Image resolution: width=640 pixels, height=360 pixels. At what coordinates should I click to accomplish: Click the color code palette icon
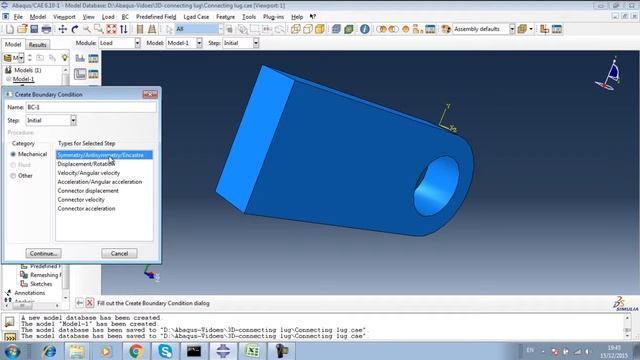pos(446,29)
